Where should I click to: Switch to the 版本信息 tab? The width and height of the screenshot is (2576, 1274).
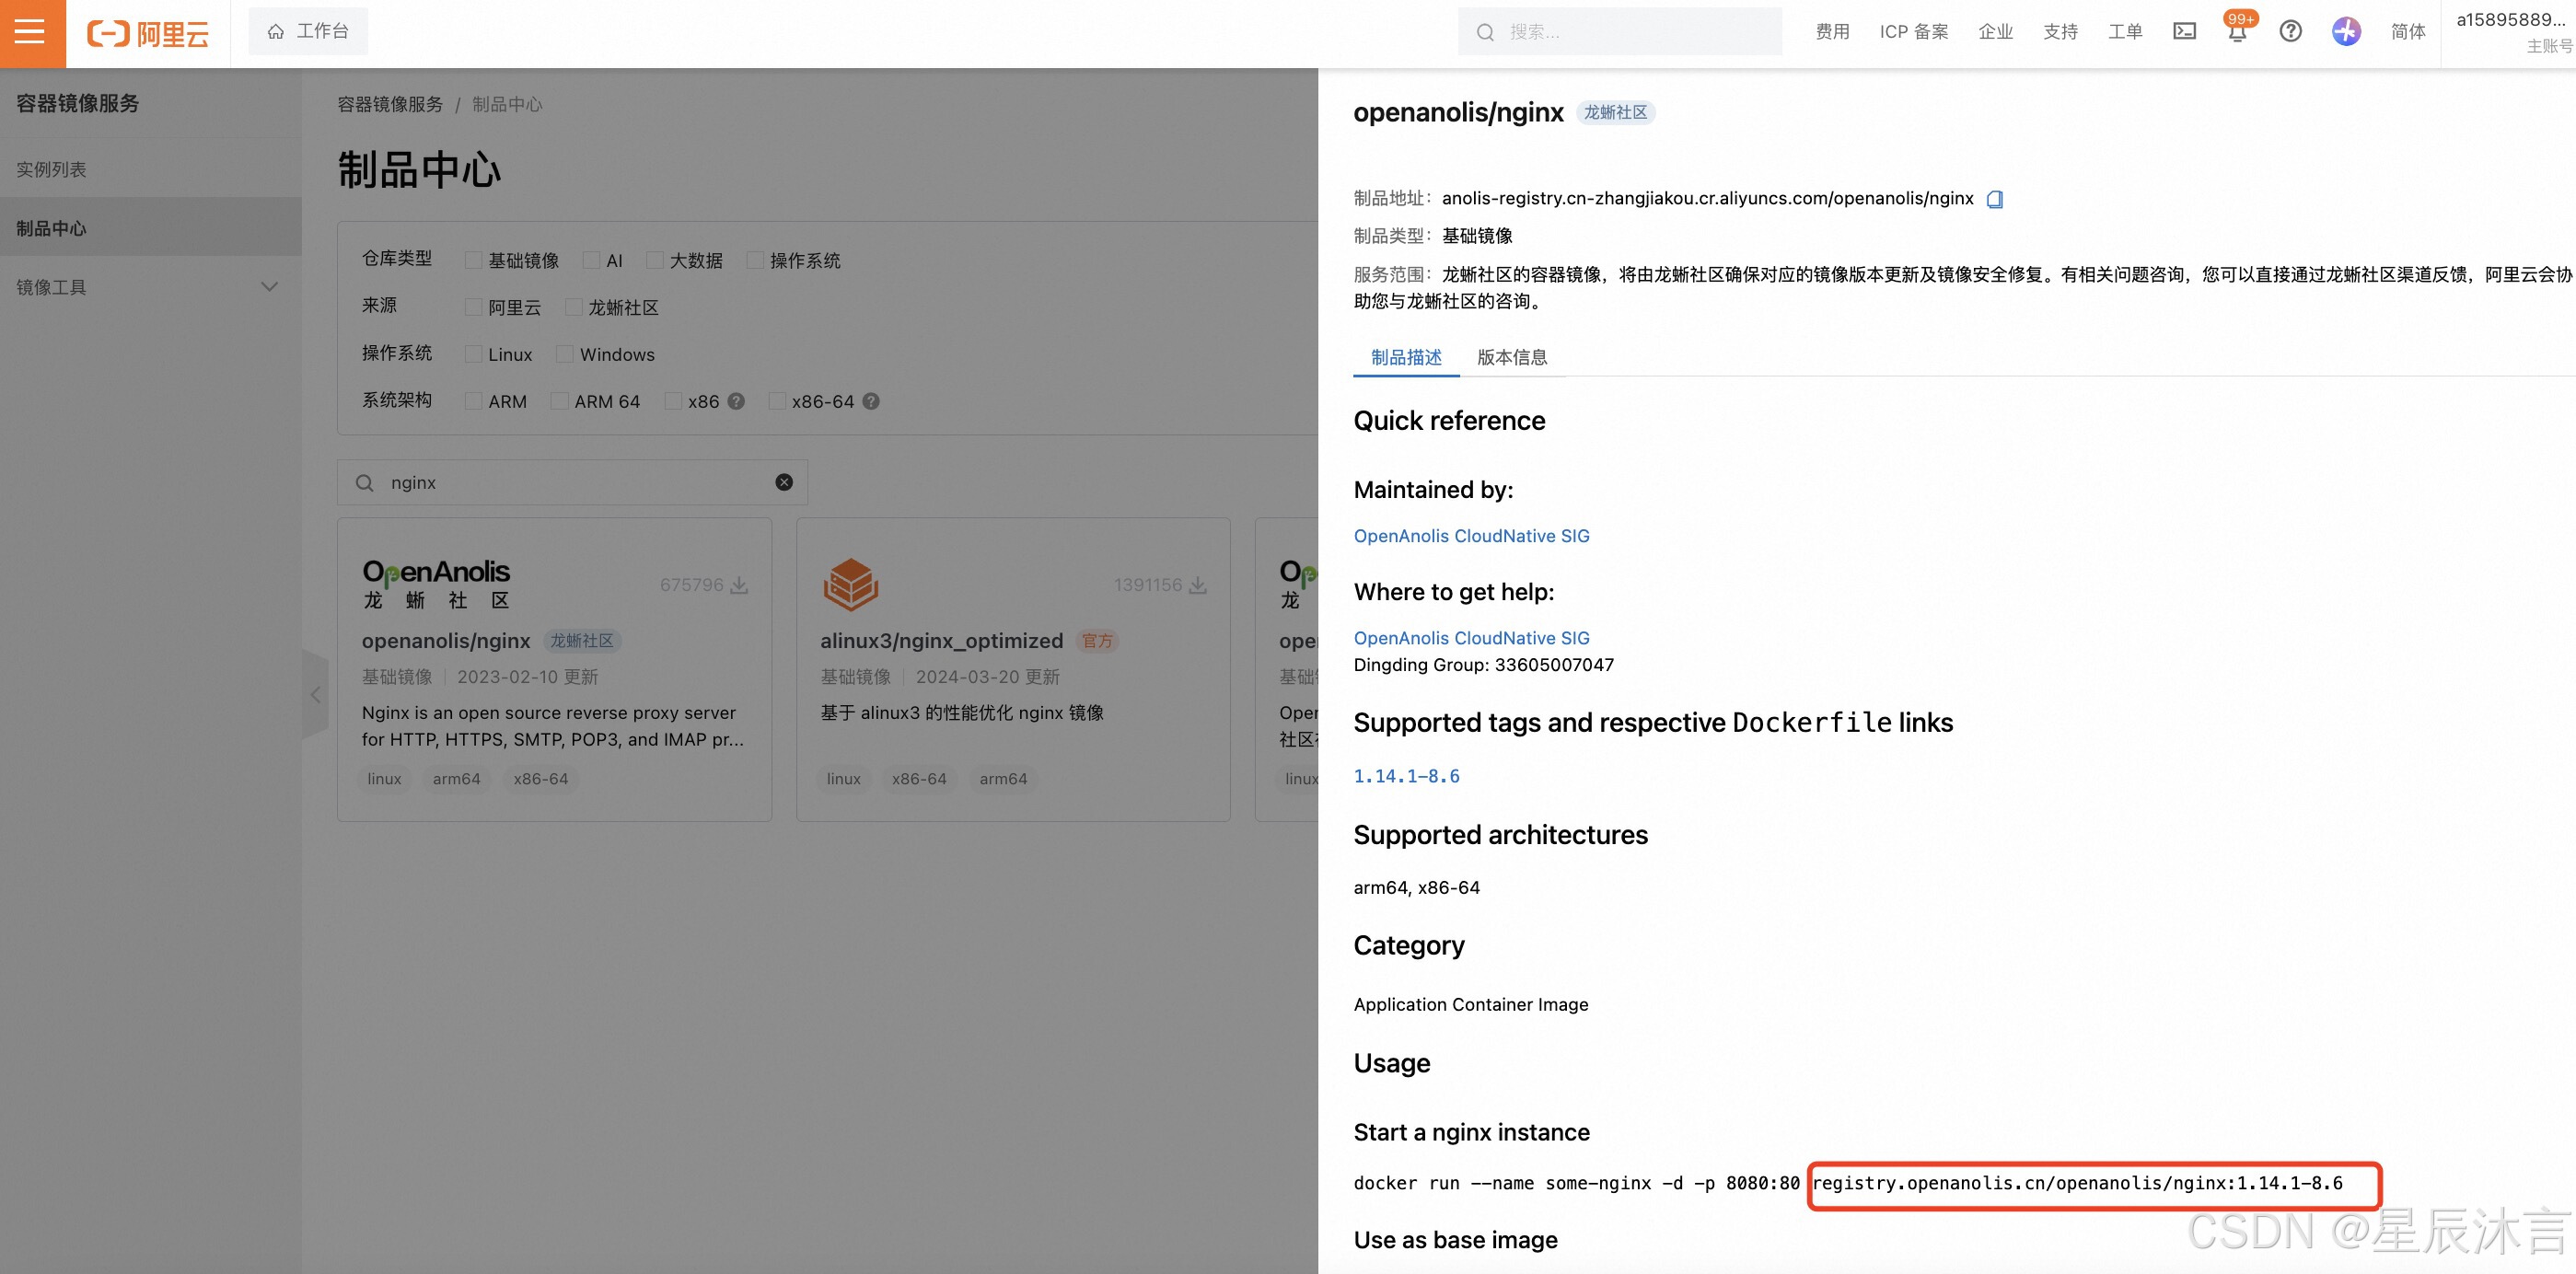coord(1511,357)
